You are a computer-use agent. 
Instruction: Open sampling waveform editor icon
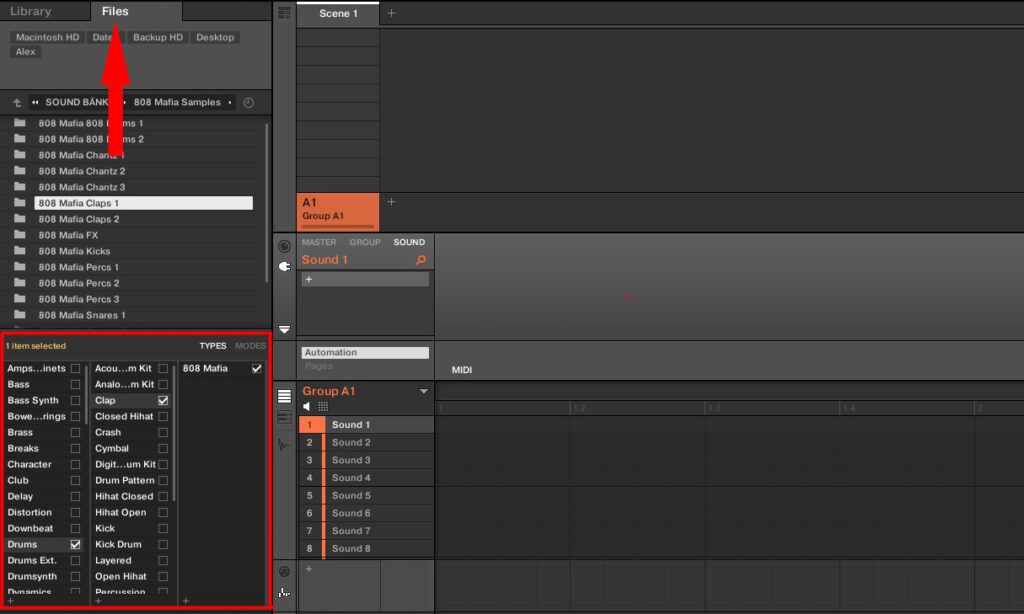pyautogui.click(x=284, y=445)
